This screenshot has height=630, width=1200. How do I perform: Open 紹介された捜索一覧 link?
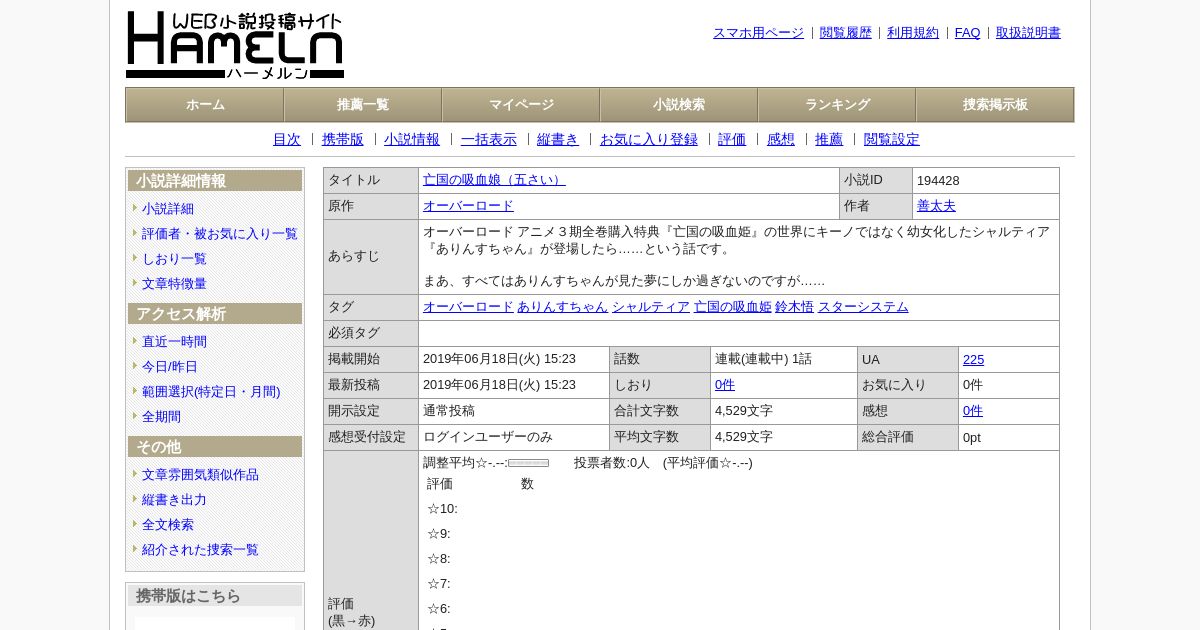point(200,550)
